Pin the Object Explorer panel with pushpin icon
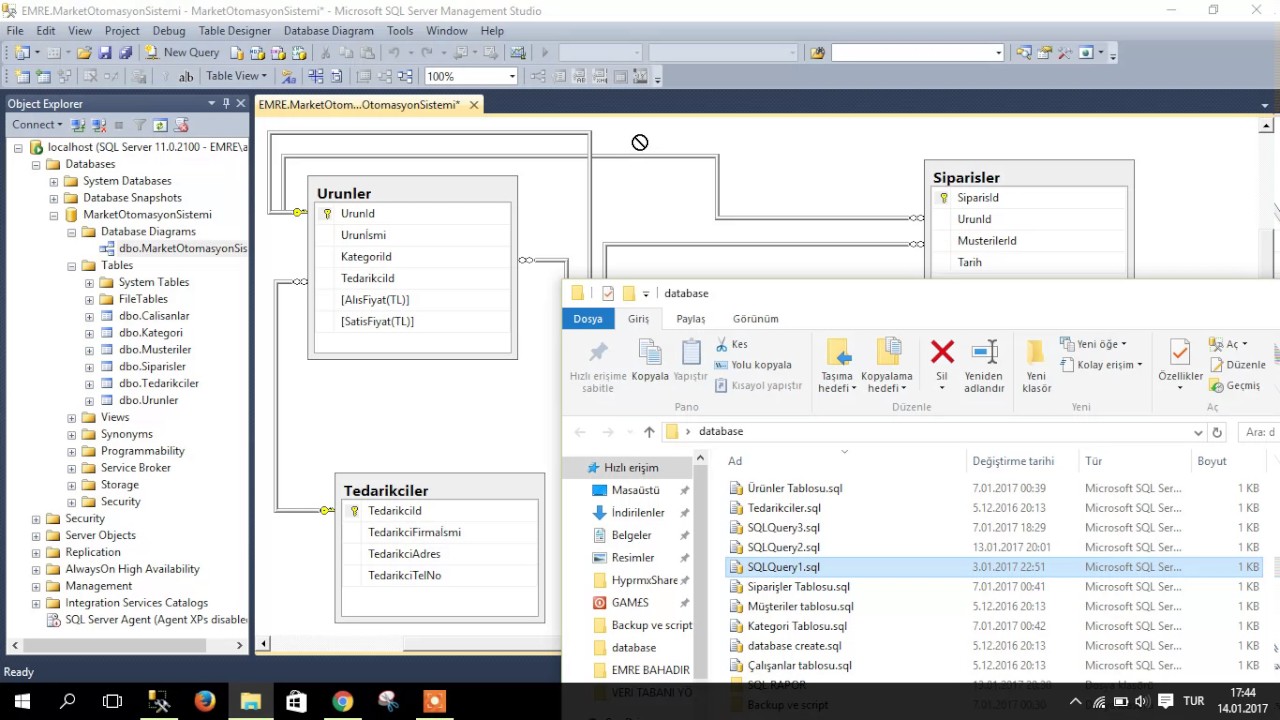 [226, 103]
